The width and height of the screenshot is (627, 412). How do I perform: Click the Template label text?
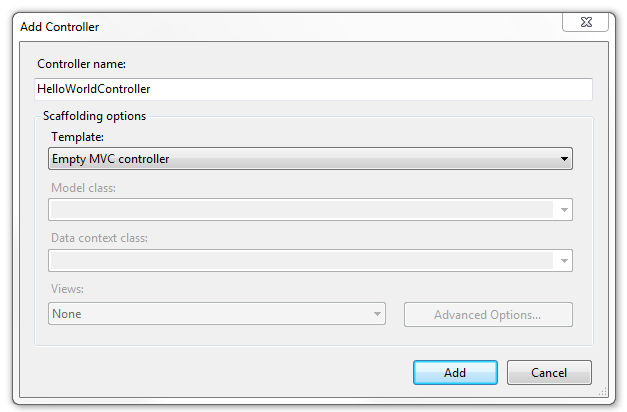(x=77, y=136)
